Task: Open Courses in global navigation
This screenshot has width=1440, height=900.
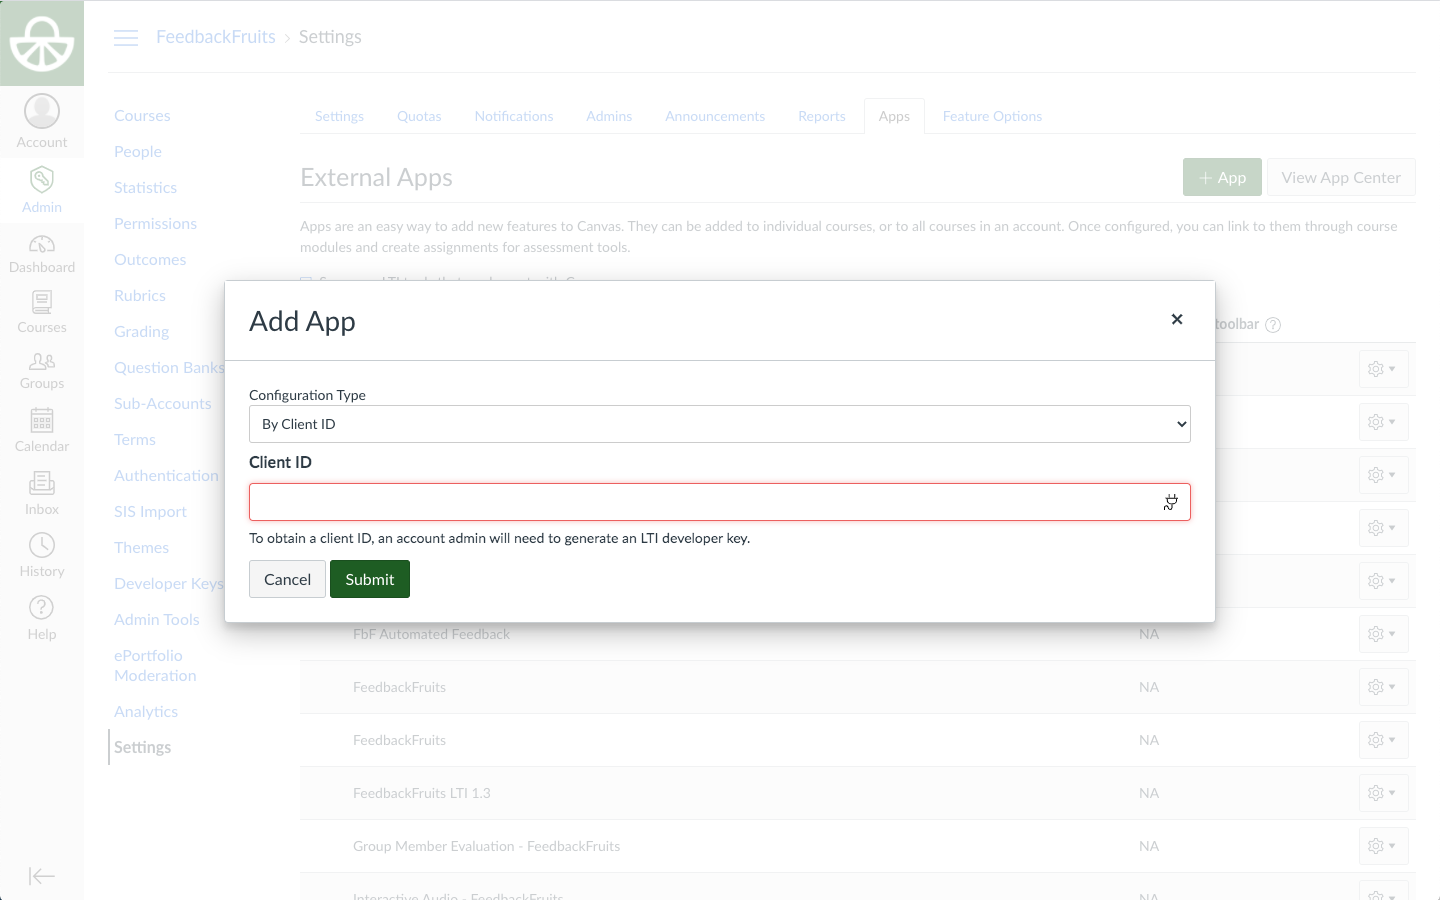Action: click(42, 312)
